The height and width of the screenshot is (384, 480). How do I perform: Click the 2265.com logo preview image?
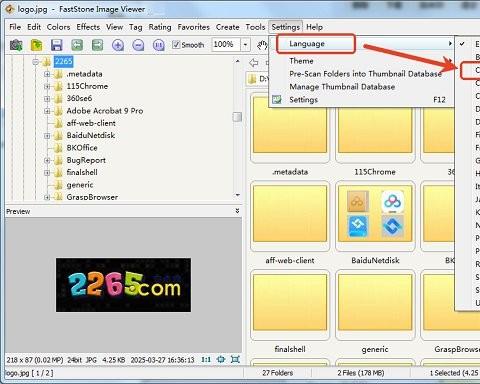[x=123, y=285]
